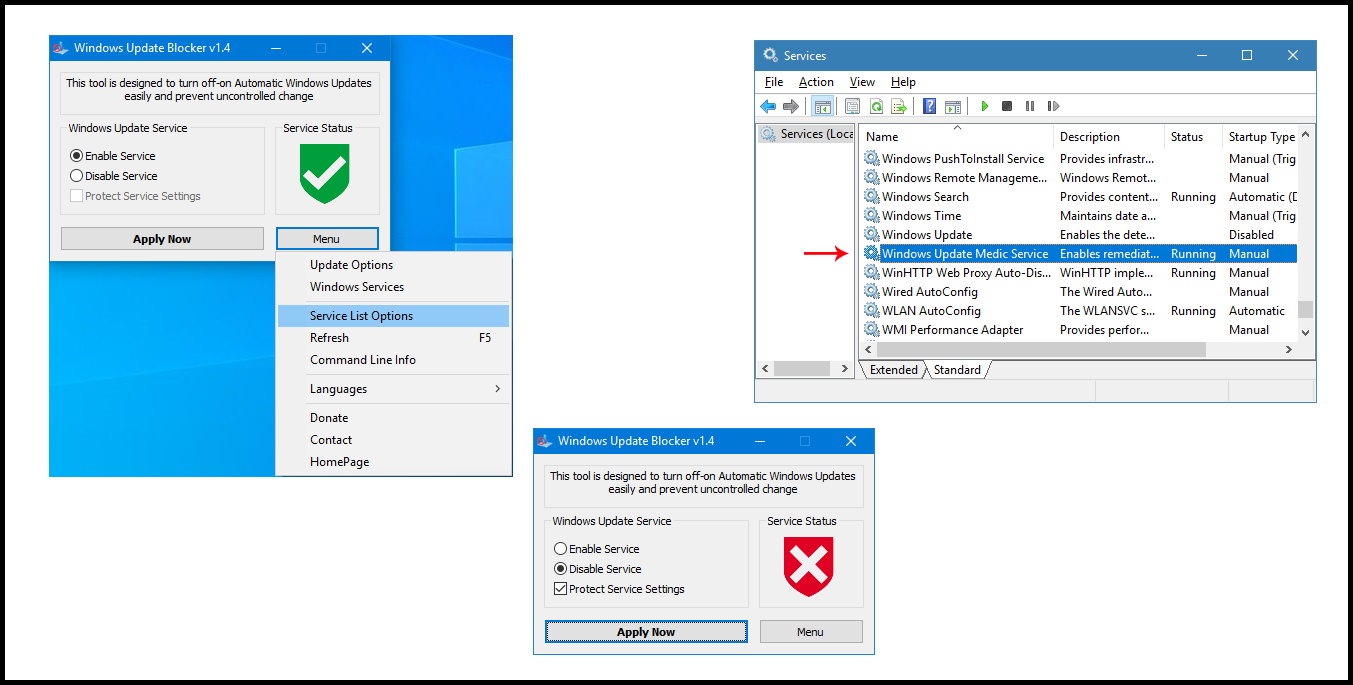Restart the service using the restart icon
1353x685 pixels.
tap(1053, 106)
